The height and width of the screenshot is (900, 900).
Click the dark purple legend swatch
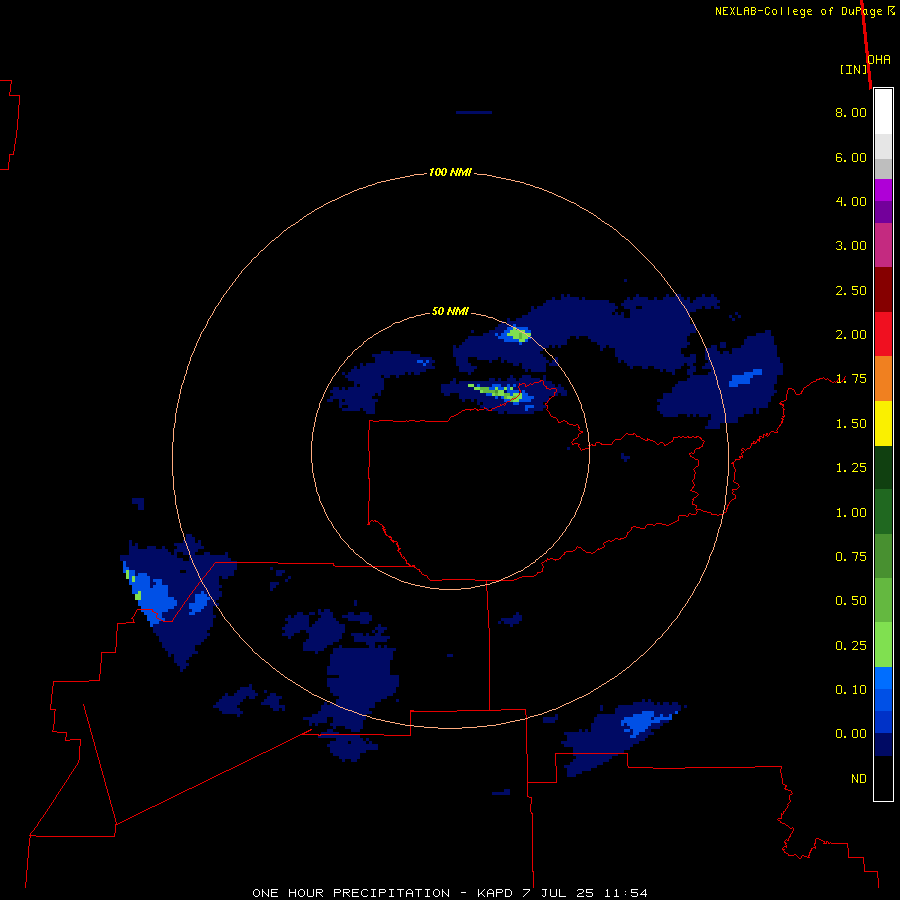883,212
